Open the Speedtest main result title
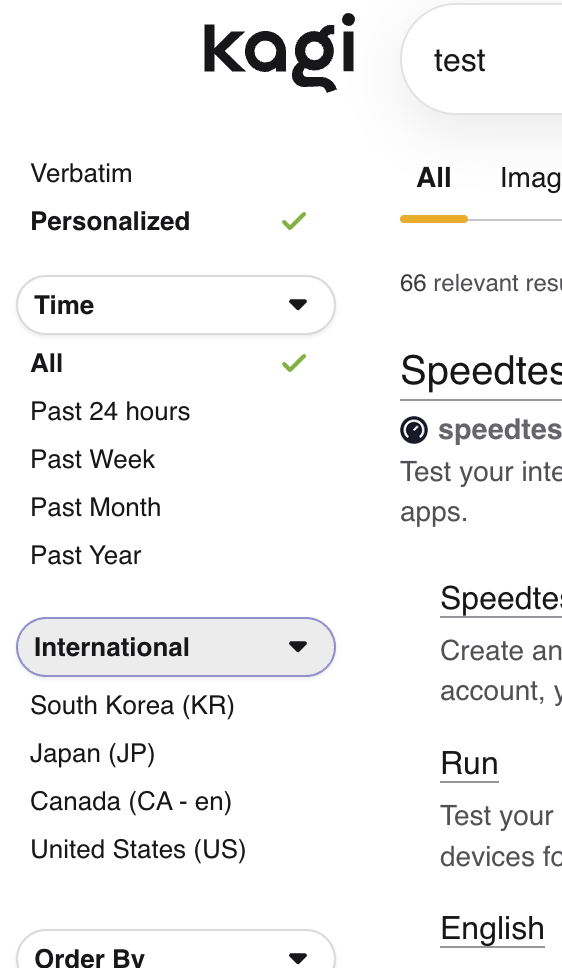This screenshot has width=562, height=968. point(481,372)
